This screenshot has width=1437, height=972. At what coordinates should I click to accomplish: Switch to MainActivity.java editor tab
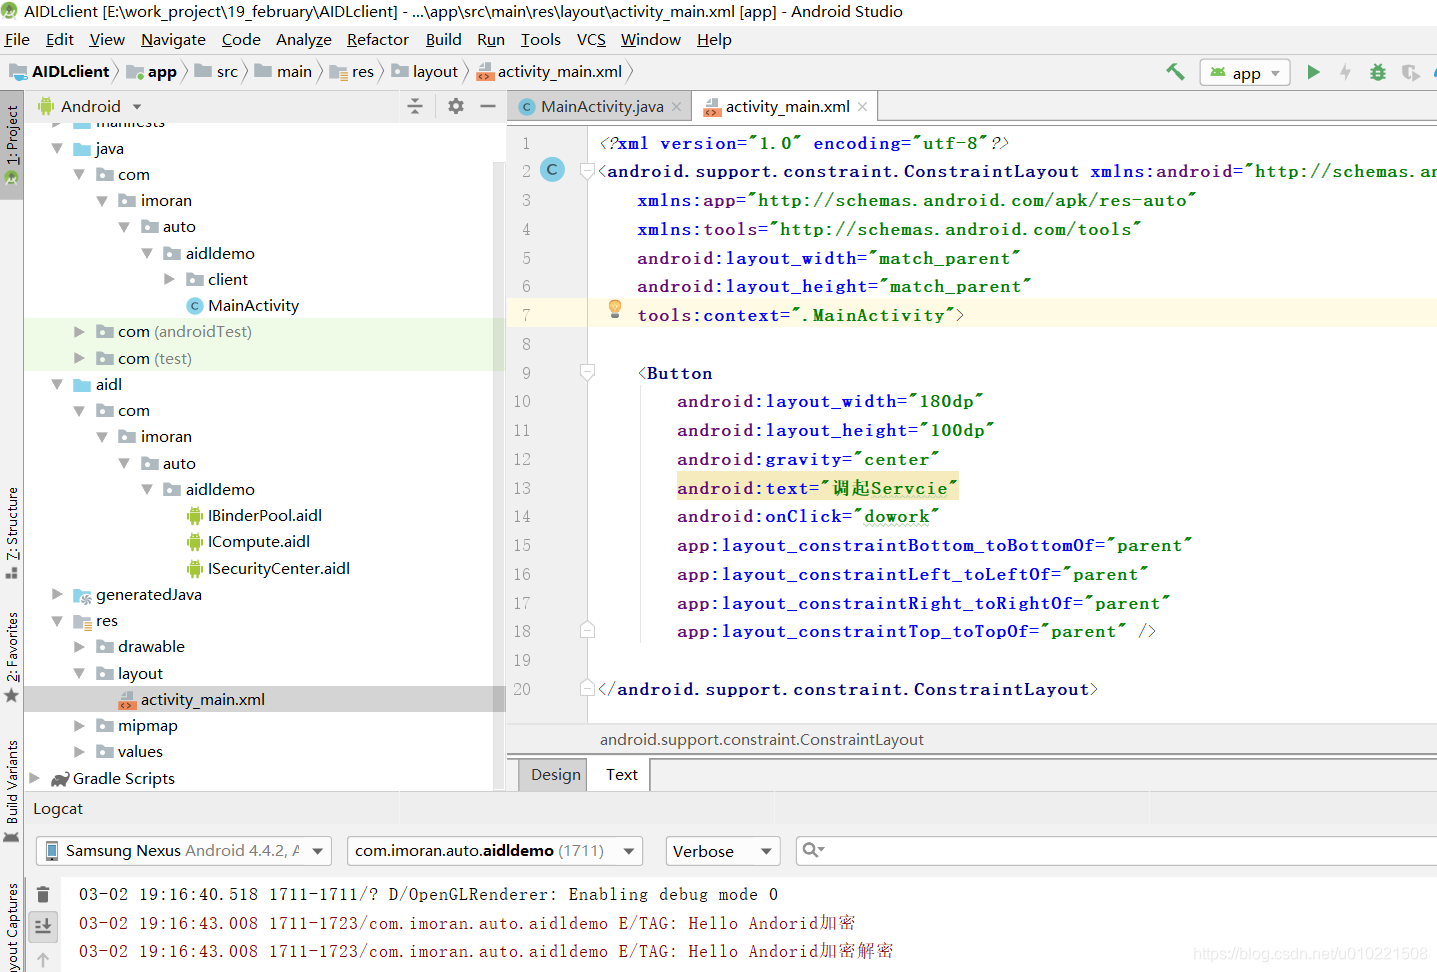coord(601,106)
